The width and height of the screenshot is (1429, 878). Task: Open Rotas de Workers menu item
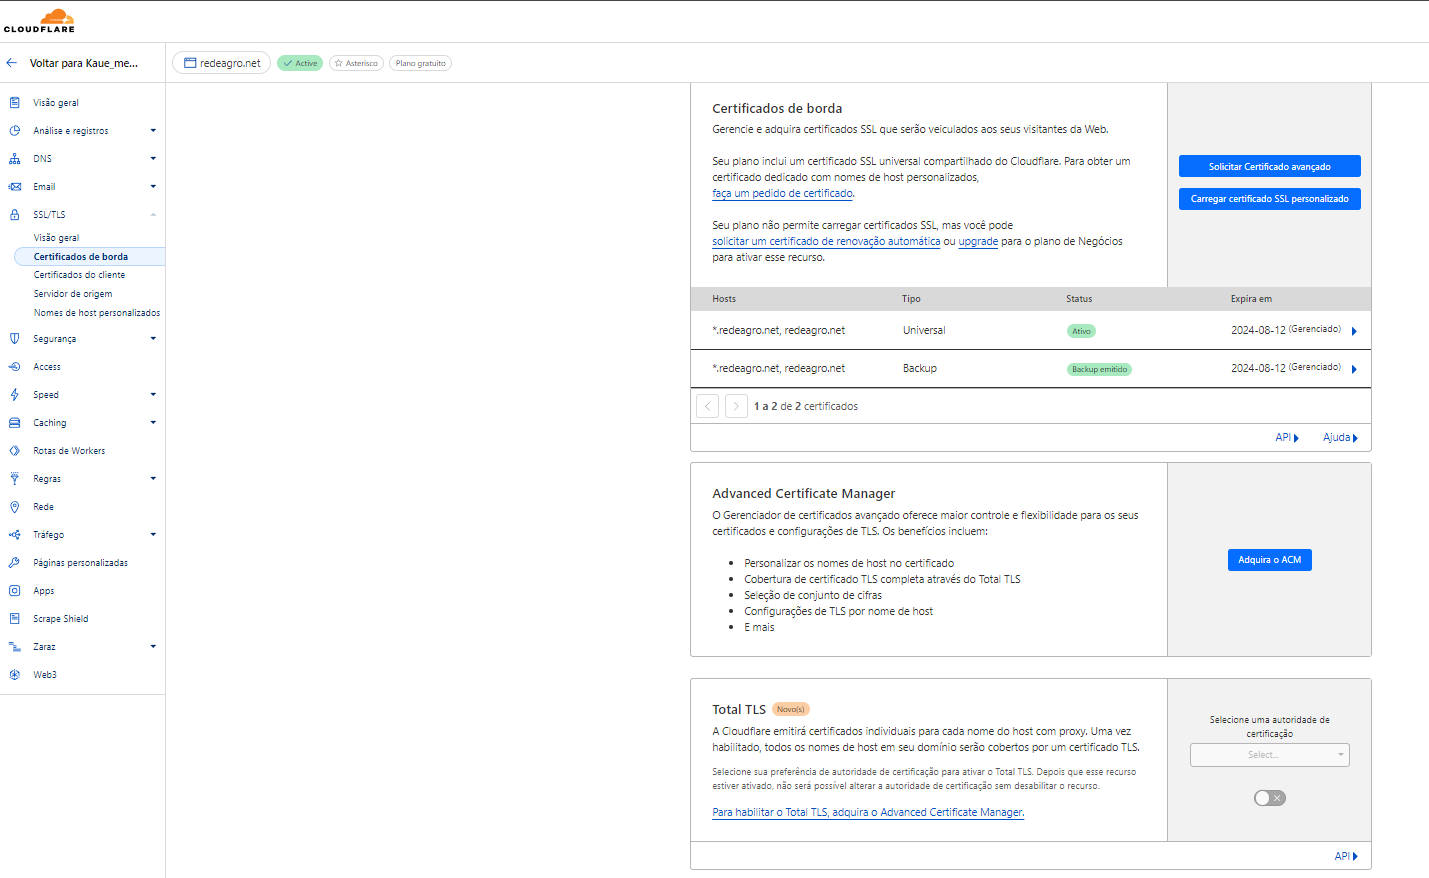click(69, 451)
